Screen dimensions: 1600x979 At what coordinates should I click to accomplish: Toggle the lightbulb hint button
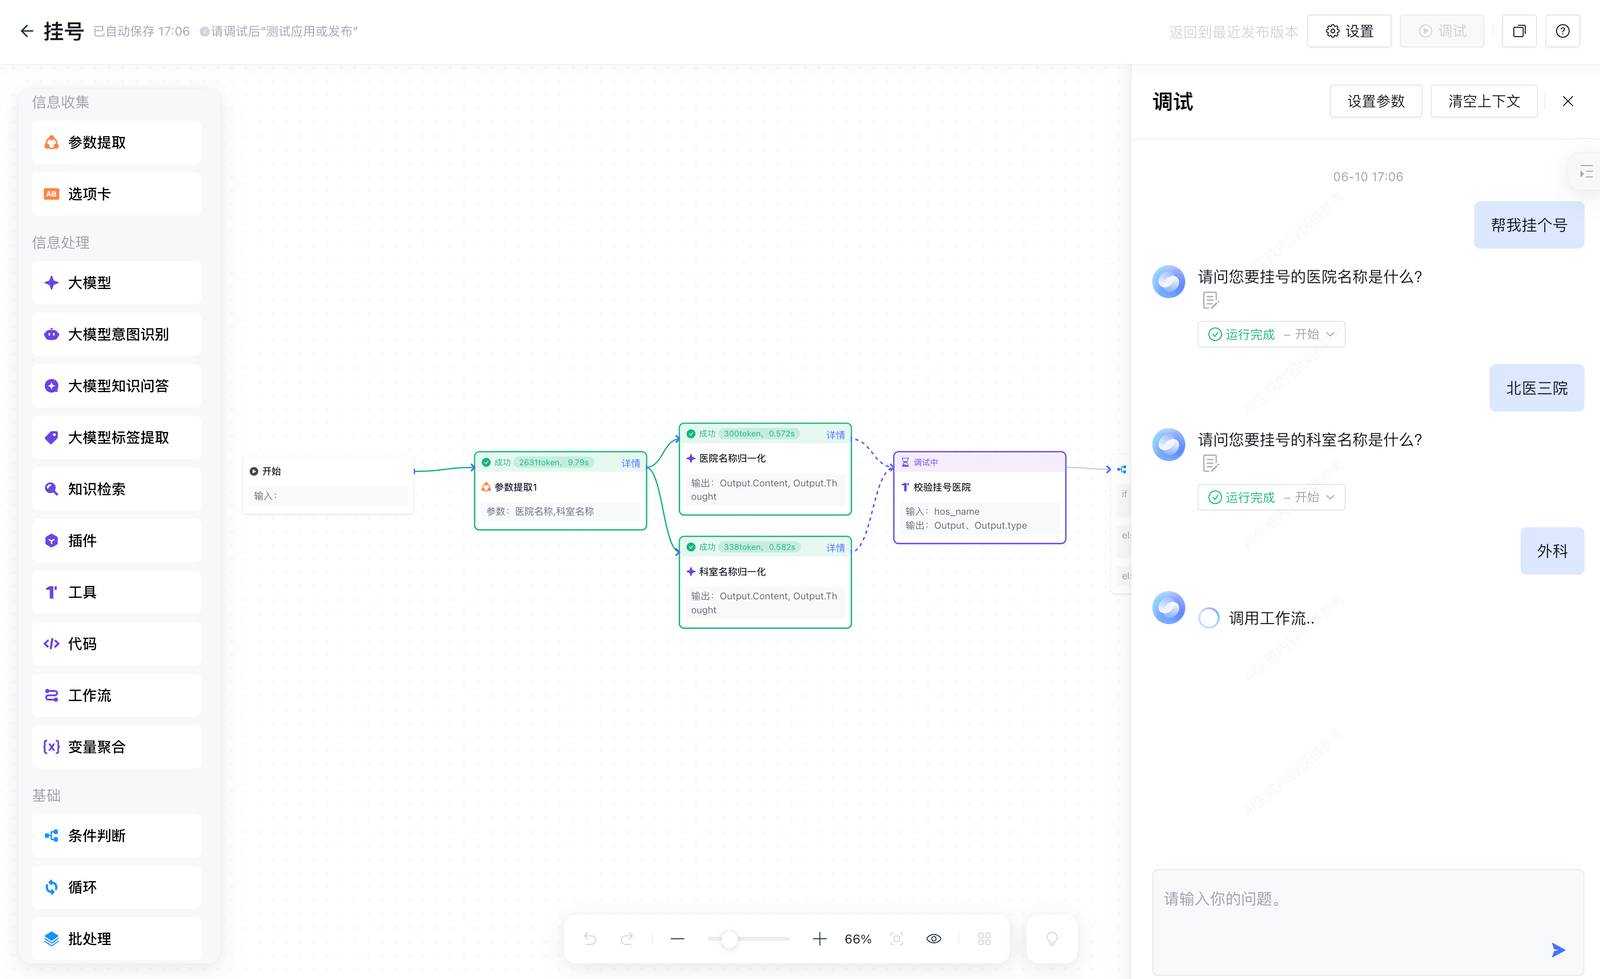[1052, 939]
